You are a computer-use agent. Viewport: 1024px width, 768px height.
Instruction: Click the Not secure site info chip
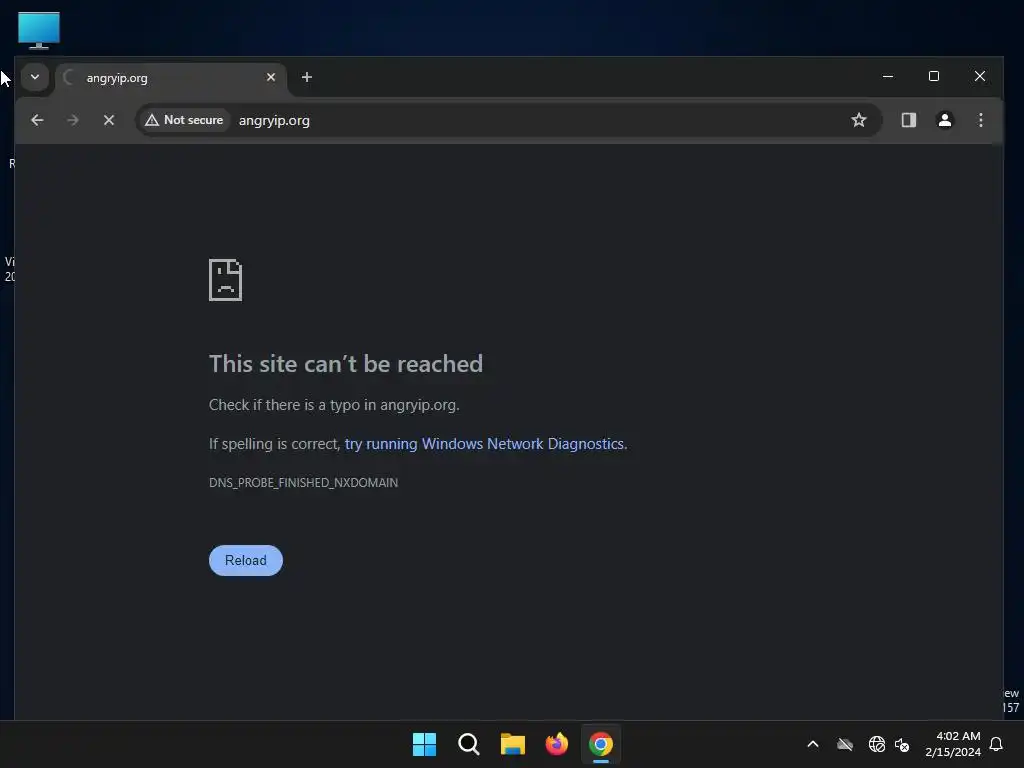tap(185, 120)
